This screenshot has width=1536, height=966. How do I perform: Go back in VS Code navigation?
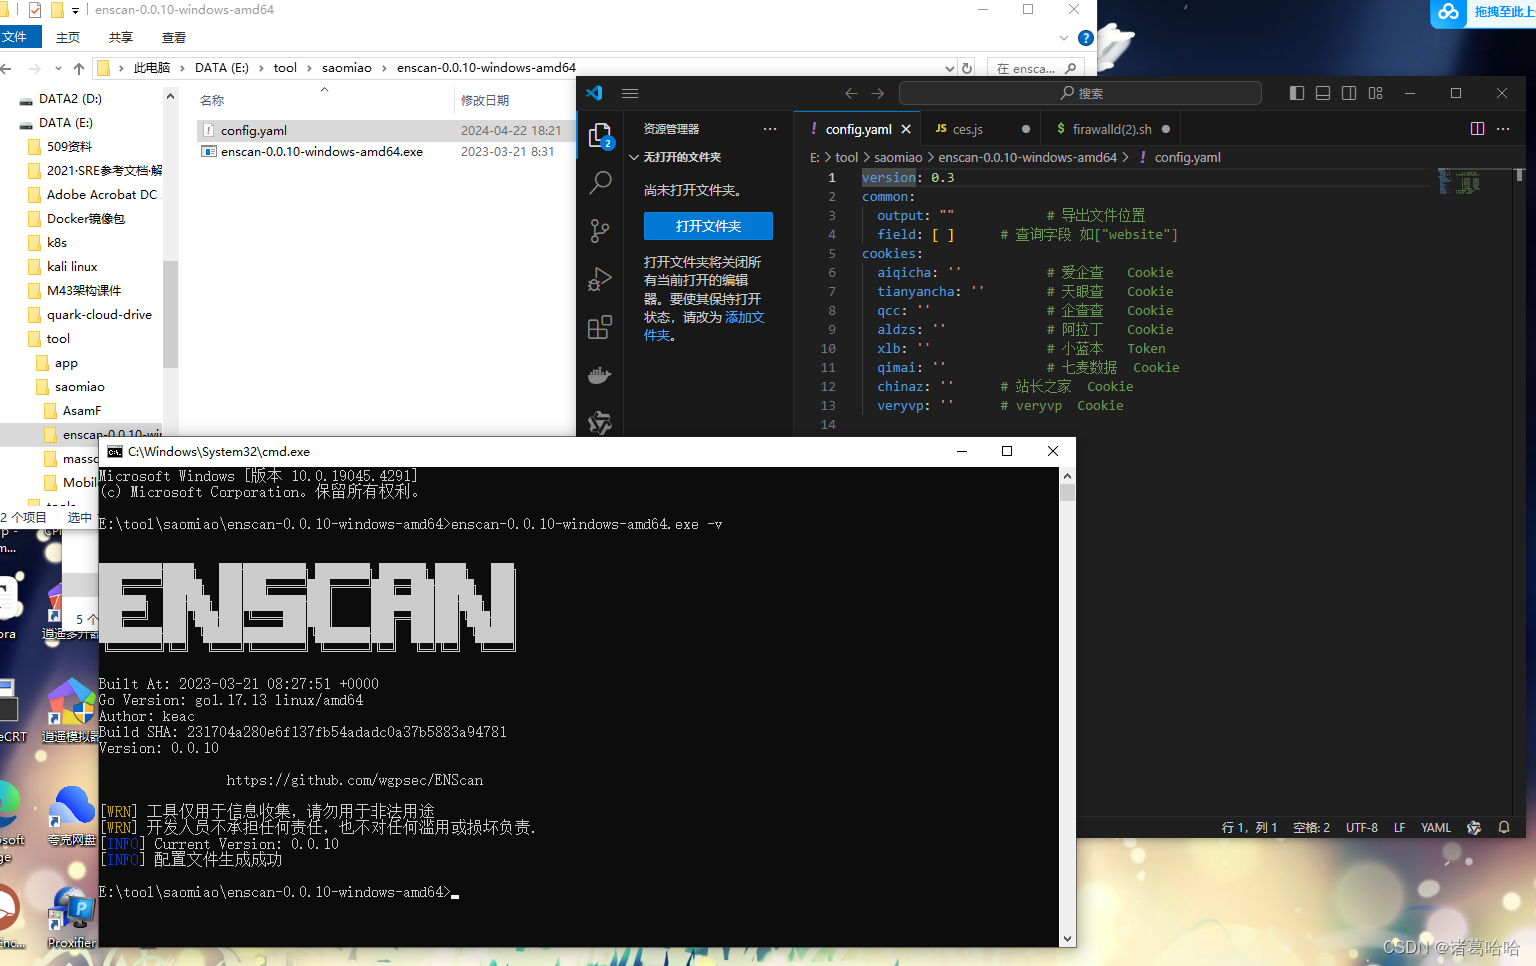(x=851, y=93)
